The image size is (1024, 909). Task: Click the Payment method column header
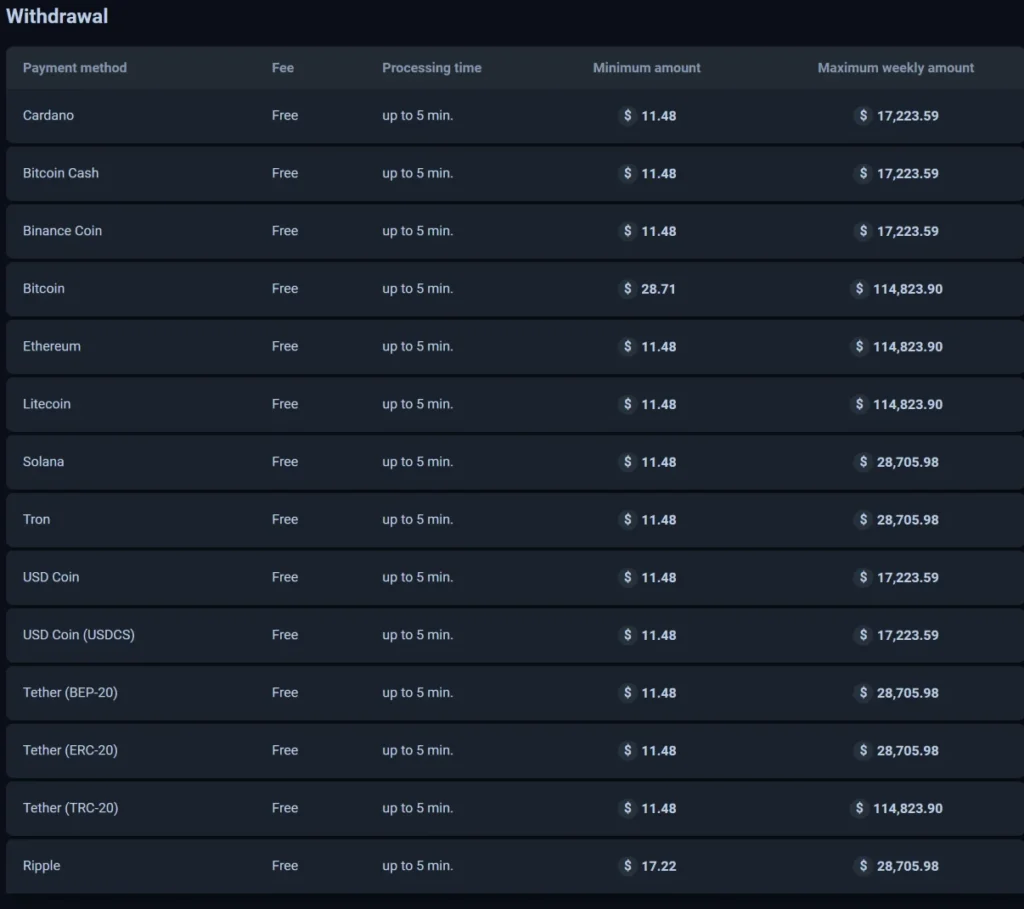(x=74, y=68)
